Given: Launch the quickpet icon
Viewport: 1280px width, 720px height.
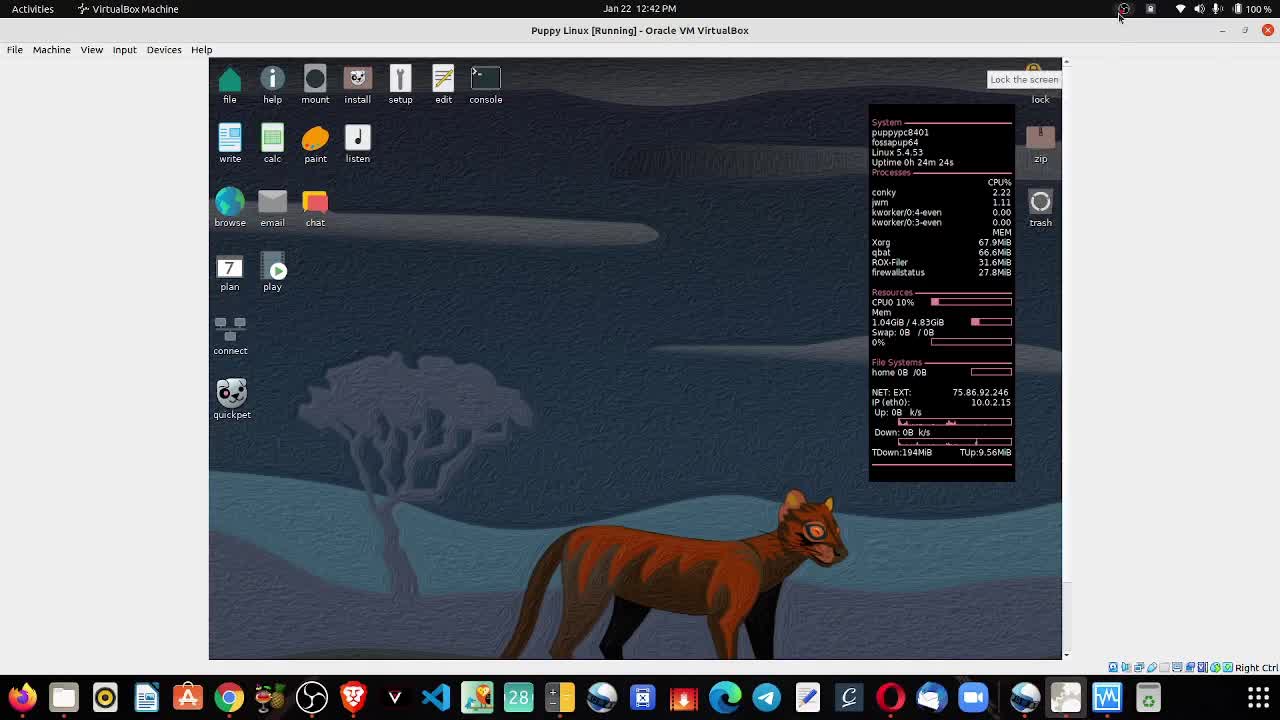Looking at the screenshot, I should (x=231, y=400).
